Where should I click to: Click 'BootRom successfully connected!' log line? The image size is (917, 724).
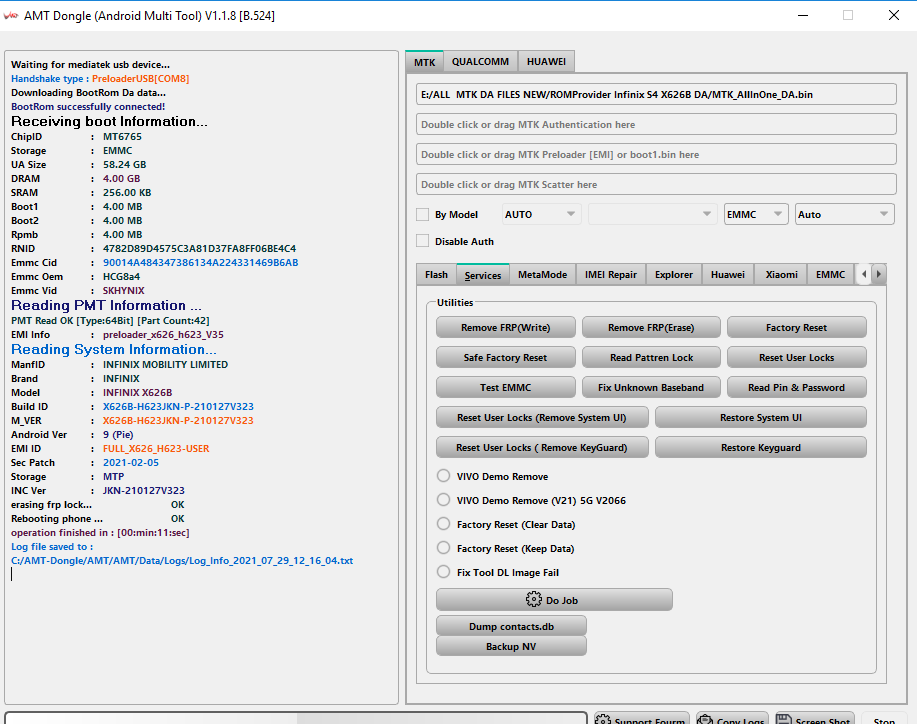tap(88, 106)
